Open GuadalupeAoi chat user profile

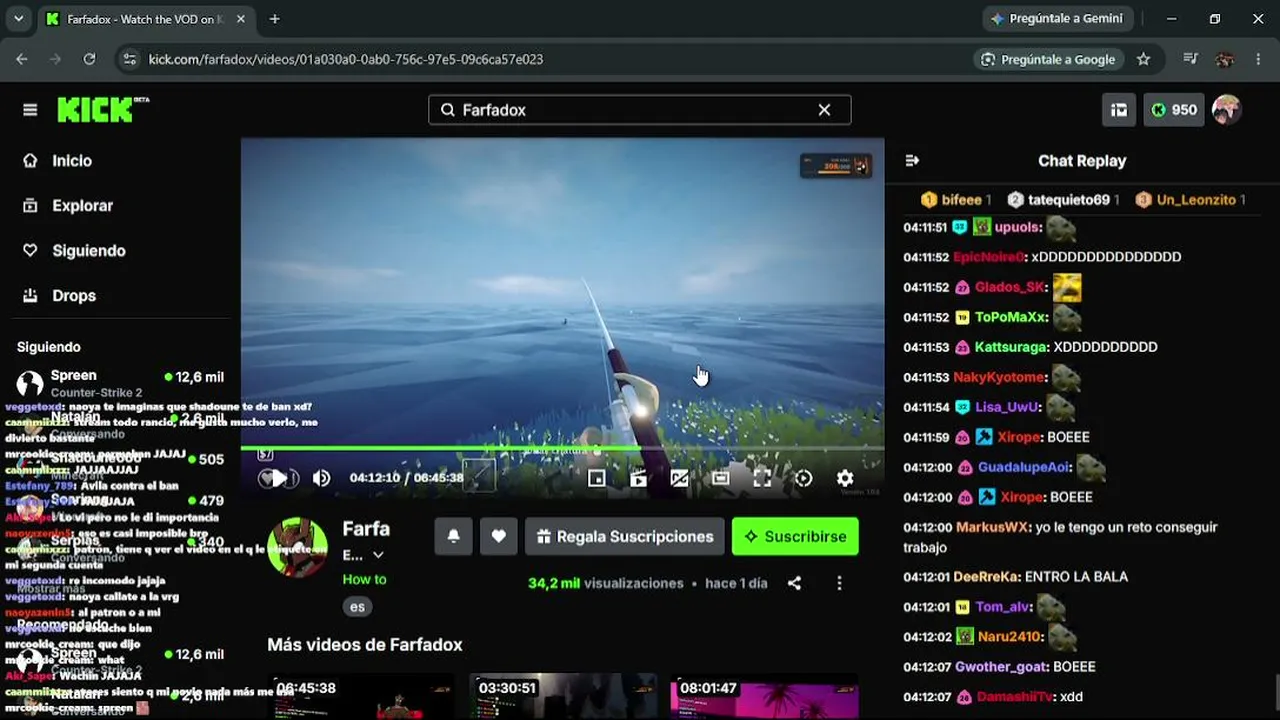coord(1023,467)
